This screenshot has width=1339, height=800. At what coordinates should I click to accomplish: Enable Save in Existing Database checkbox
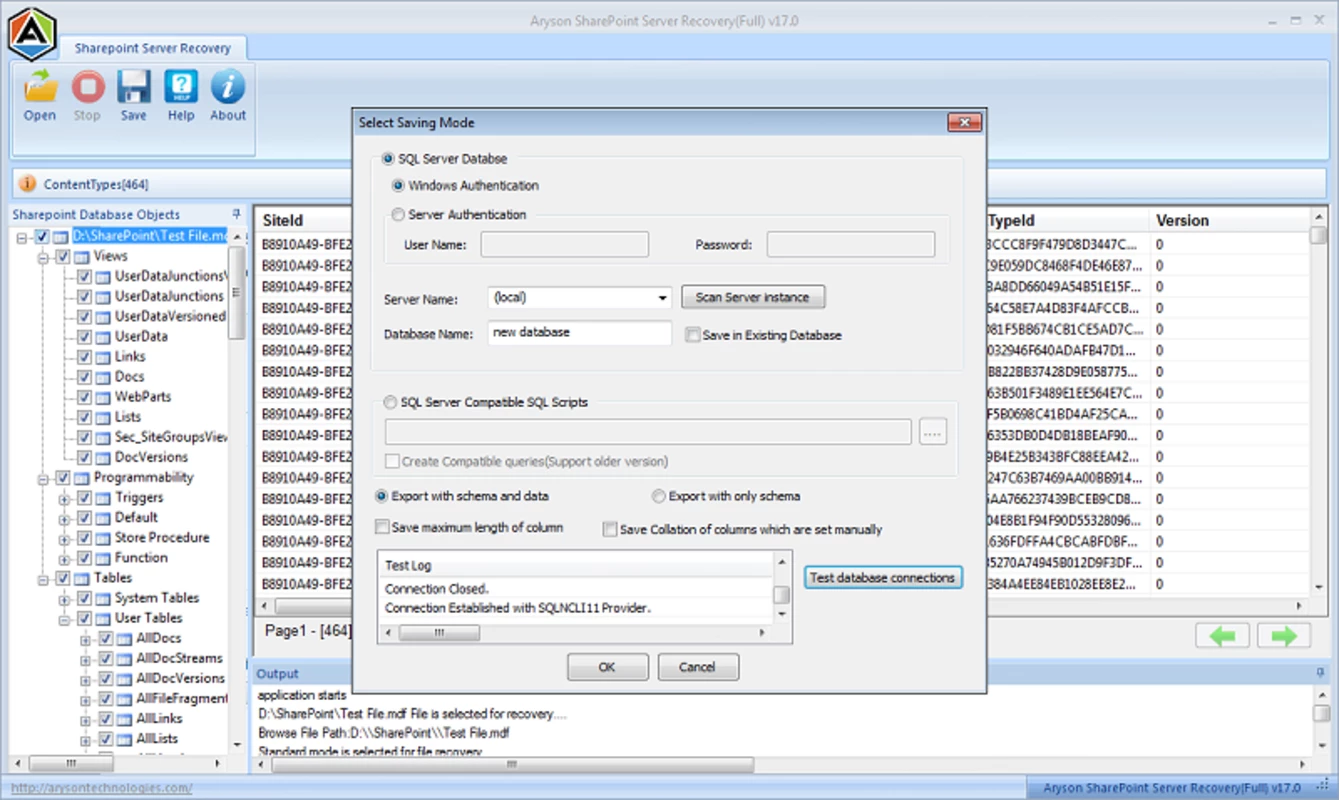coord(692,335)
